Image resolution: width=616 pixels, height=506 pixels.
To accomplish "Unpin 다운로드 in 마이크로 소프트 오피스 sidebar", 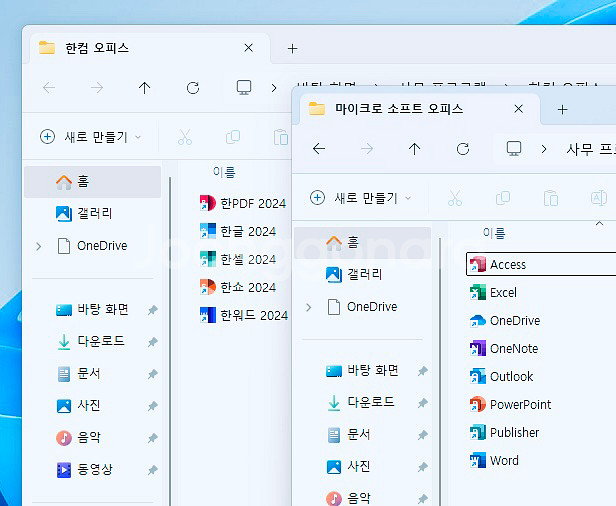I will click(x=423, y=403).
